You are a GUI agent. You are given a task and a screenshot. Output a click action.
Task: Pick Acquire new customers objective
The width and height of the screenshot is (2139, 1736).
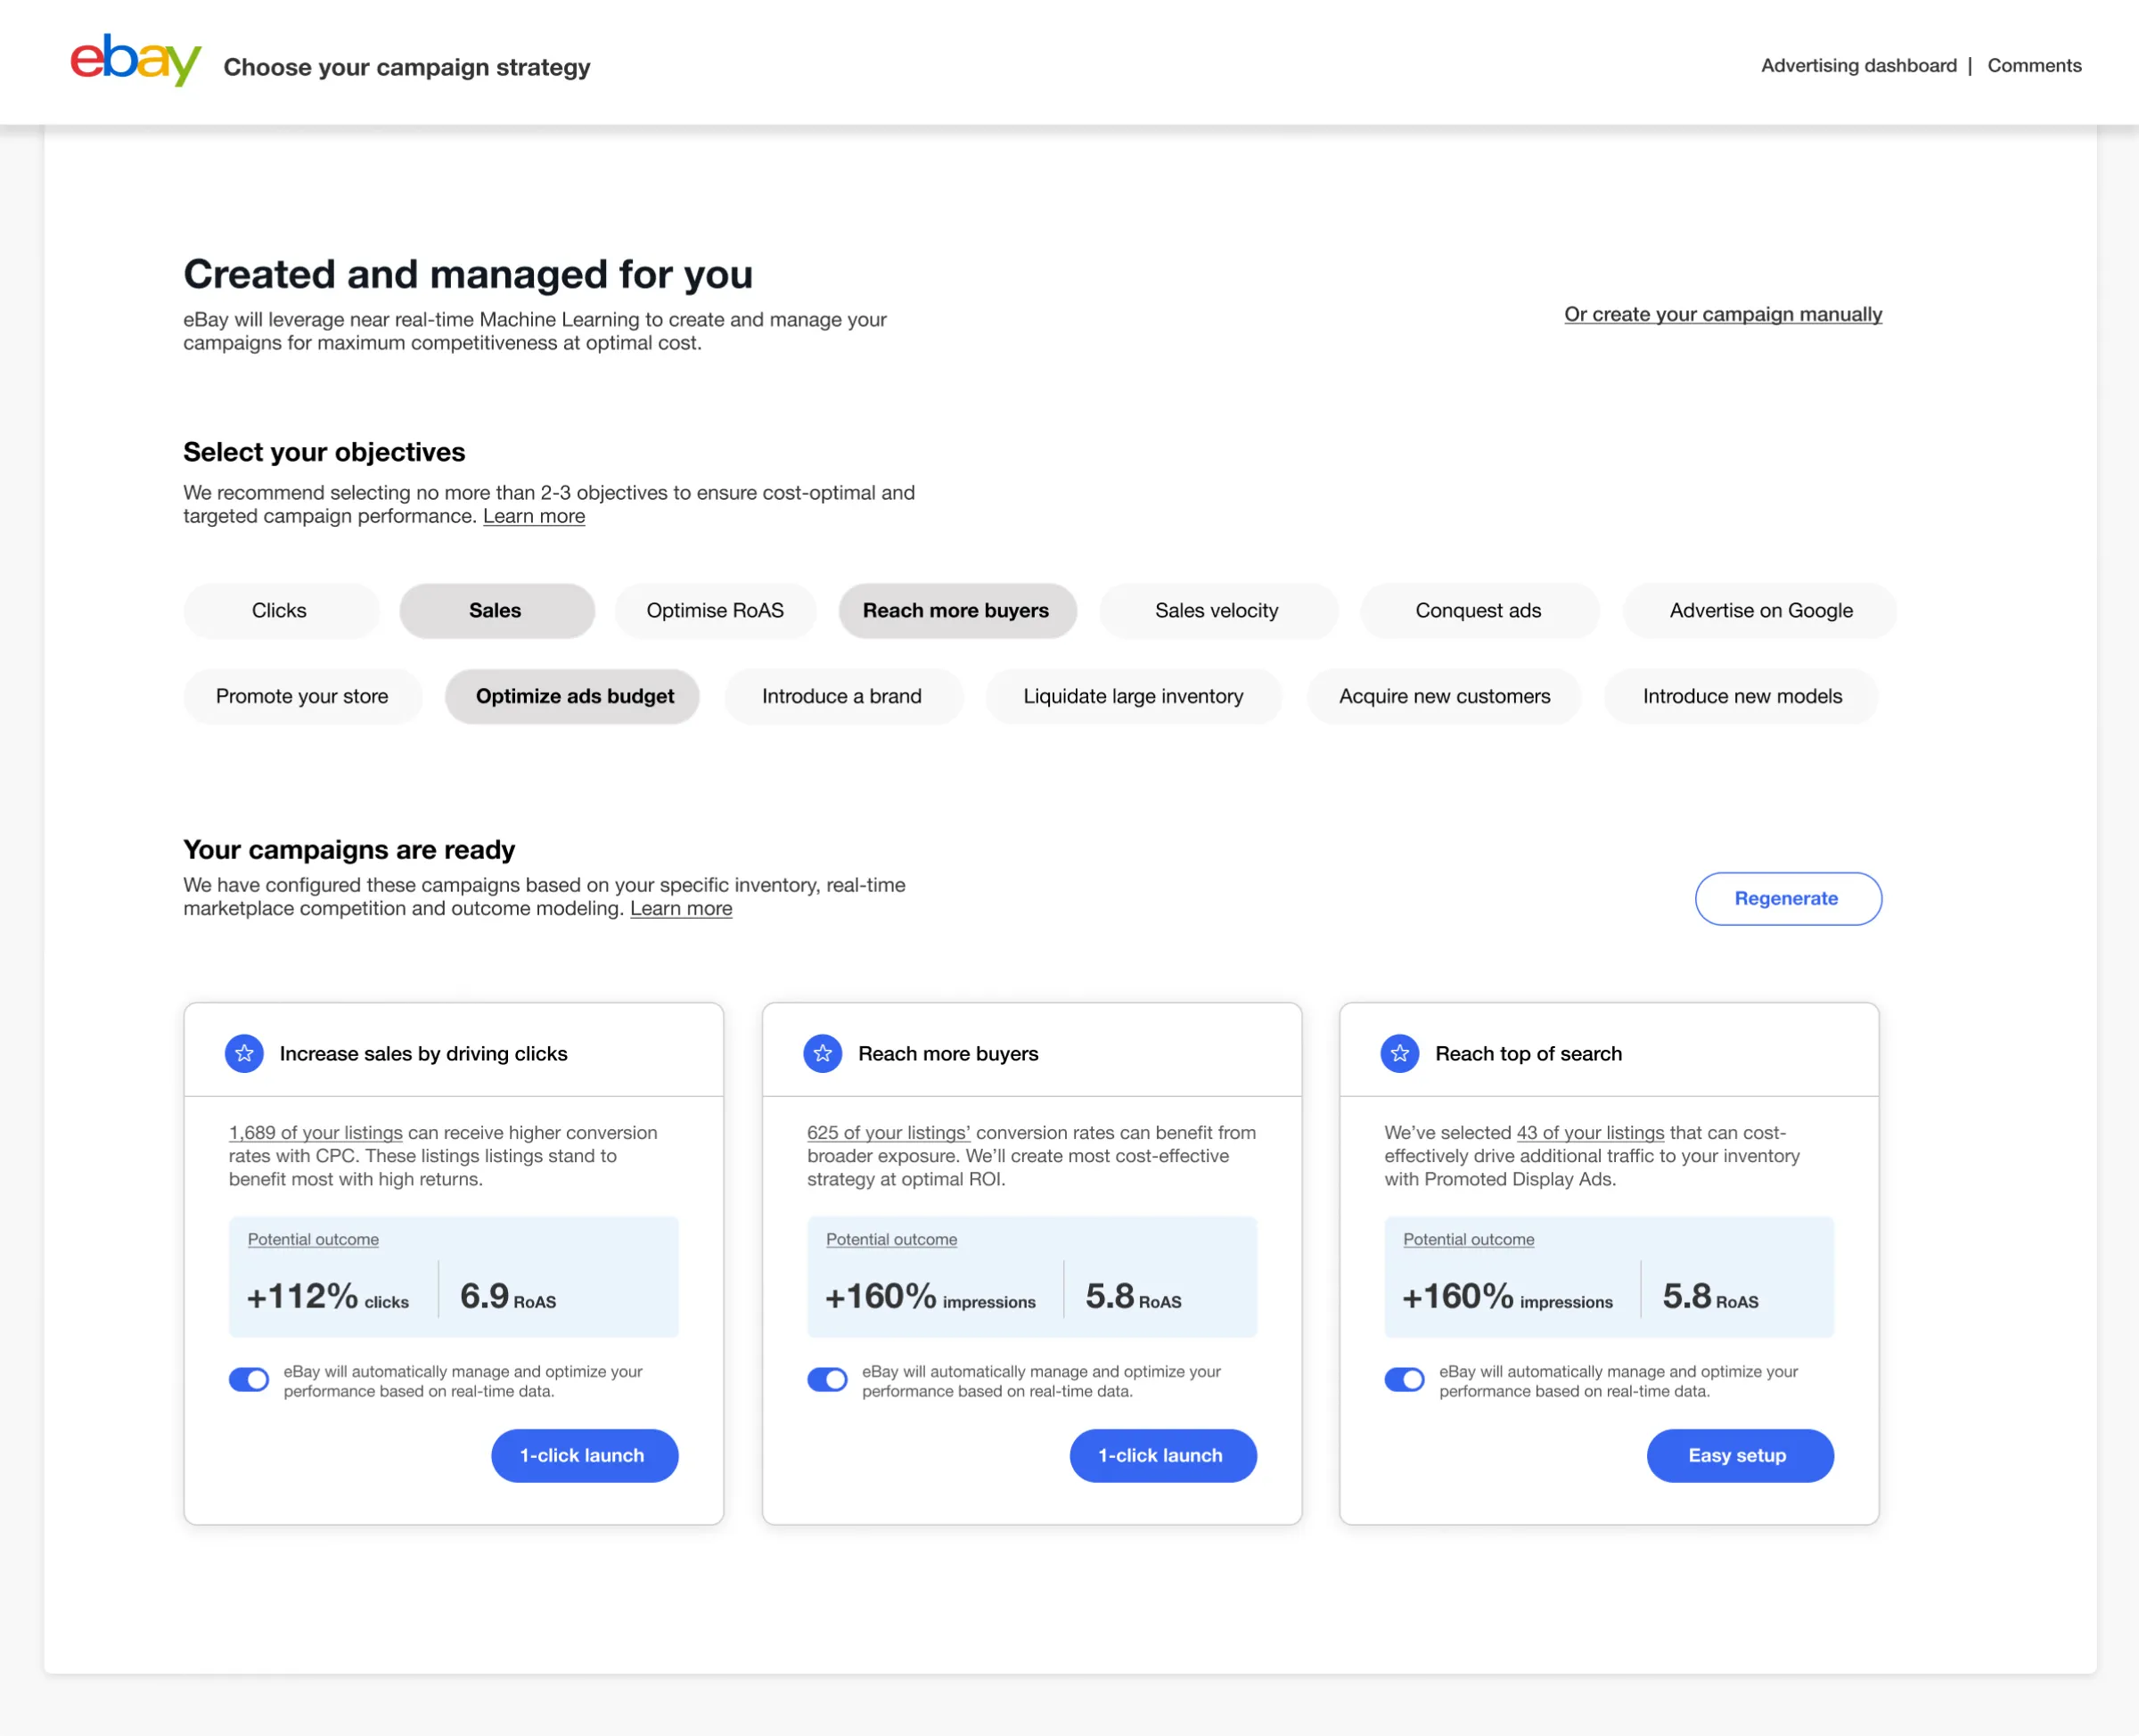click(x=1445, y=697)
